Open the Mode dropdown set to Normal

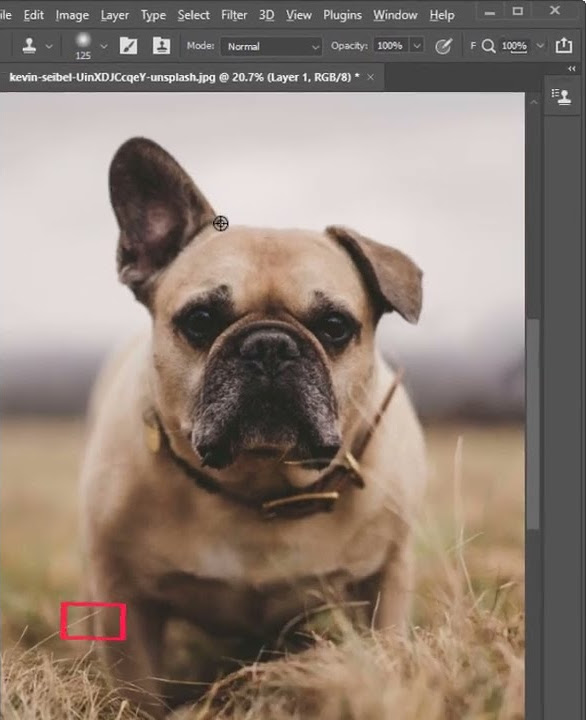(x=271, y=46)
